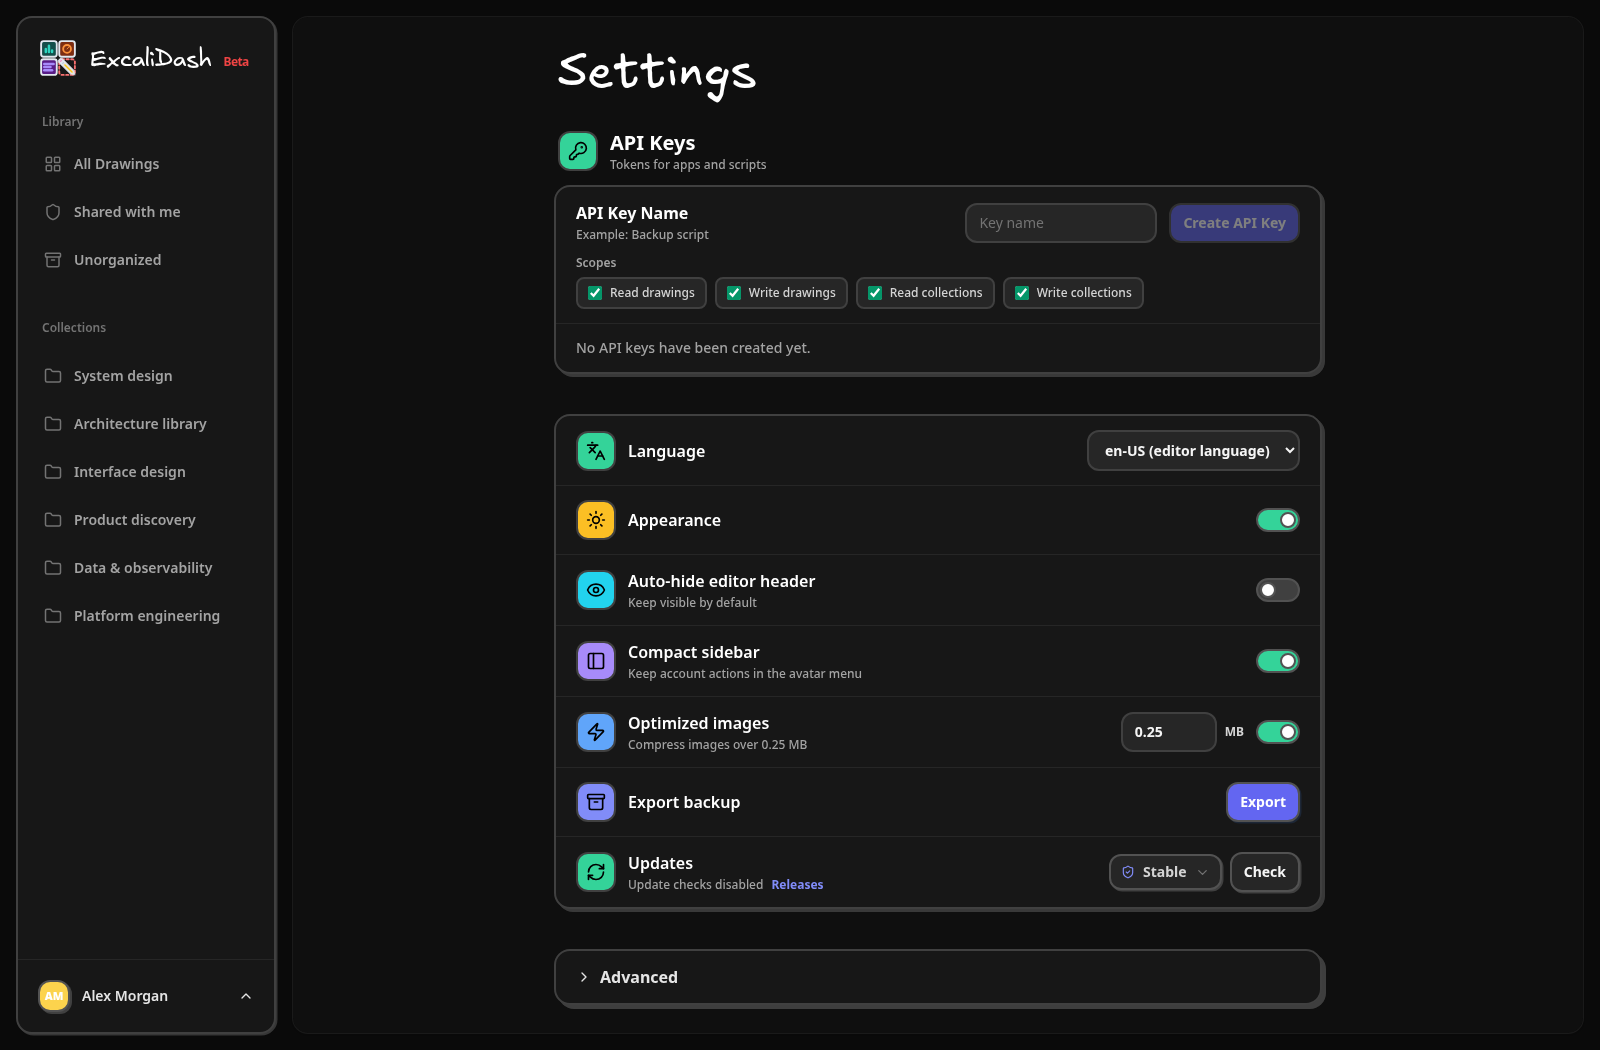The height and width of the screenshot is (1050, 1600).
Task: Toggle the Appearance switch
Action: (1278, 520)
